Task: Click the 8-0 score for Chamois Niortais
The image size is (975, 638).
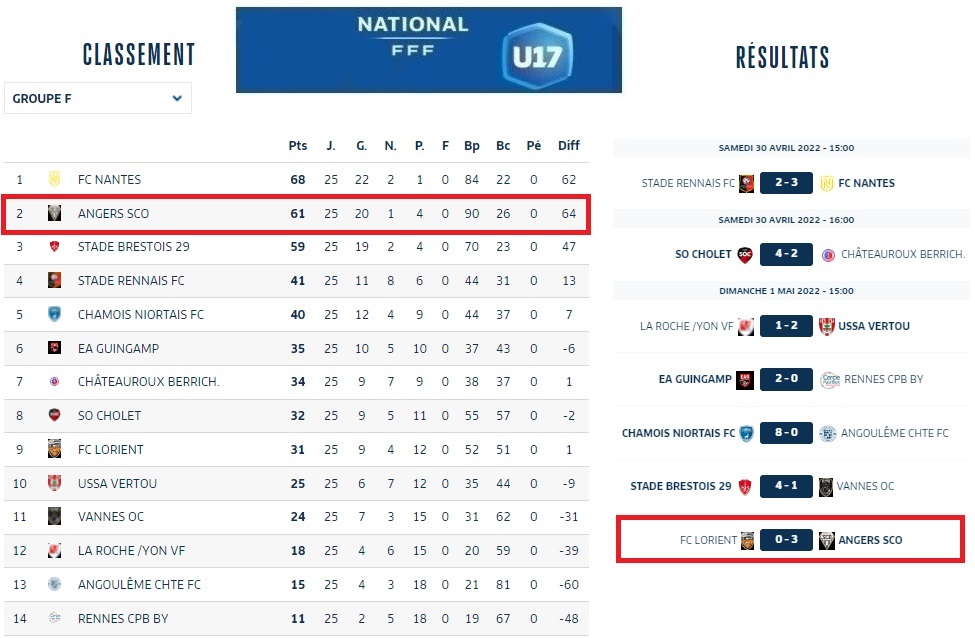Action: [785, 433]
